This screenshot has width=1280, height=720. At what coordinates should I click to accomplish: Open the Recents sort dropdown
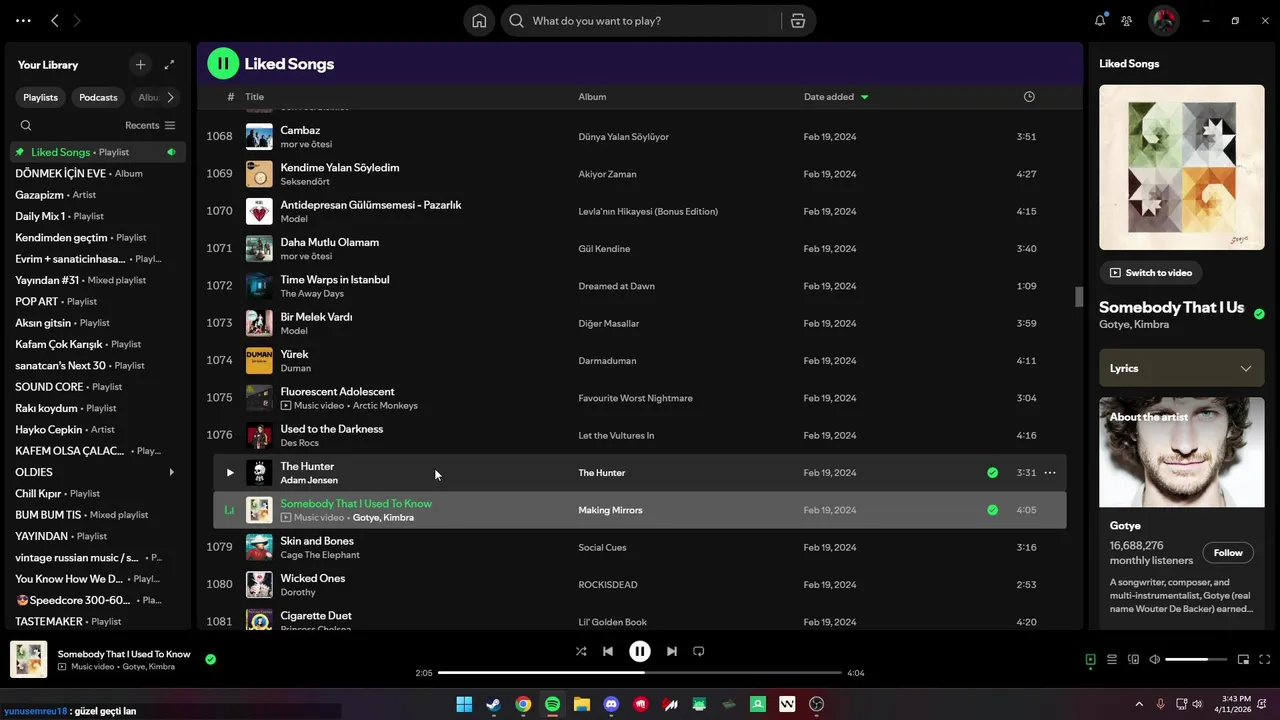(x=150, y=125)
